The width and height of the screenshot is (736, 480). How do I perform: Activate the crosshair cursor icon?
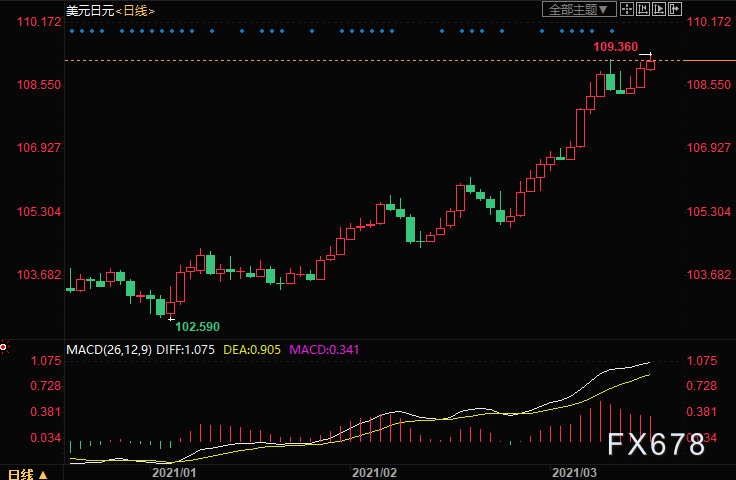(627, 9)
